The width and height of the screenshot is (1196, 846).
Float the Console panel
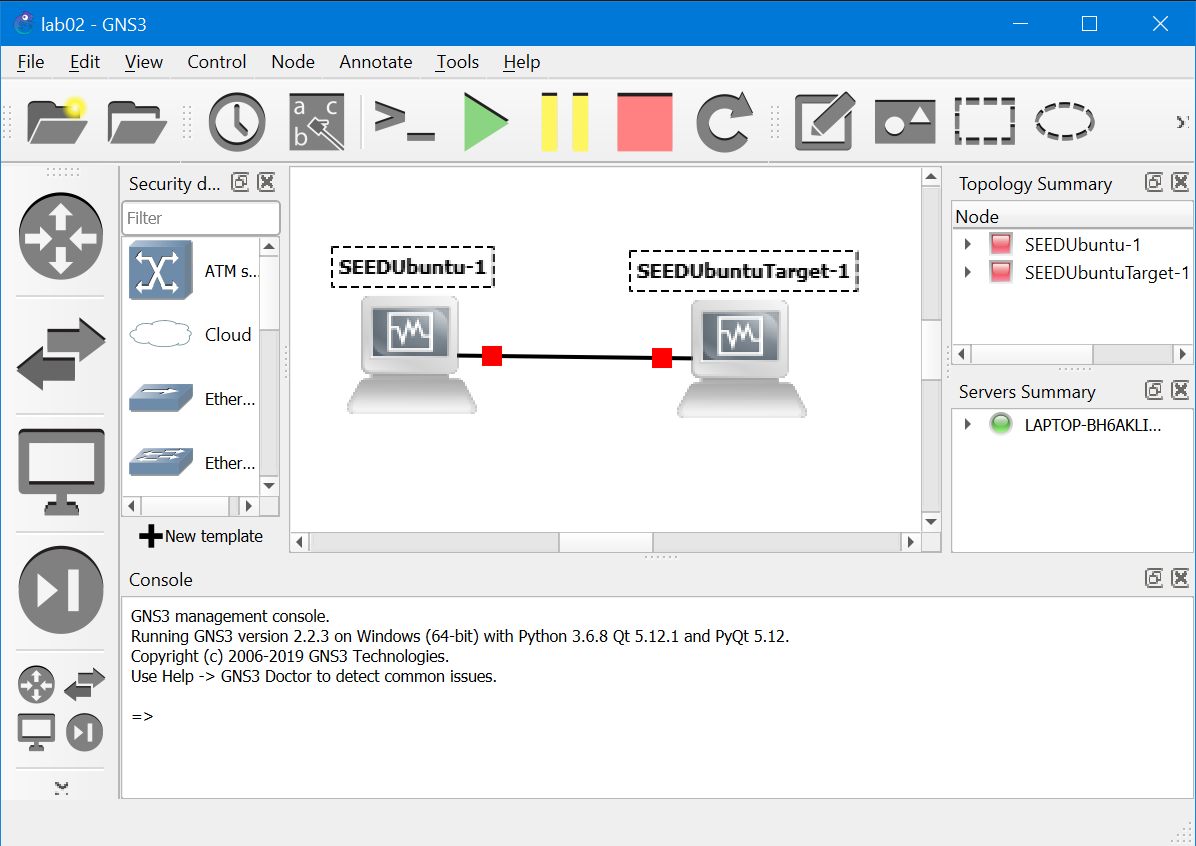[x=1154, y=578]
